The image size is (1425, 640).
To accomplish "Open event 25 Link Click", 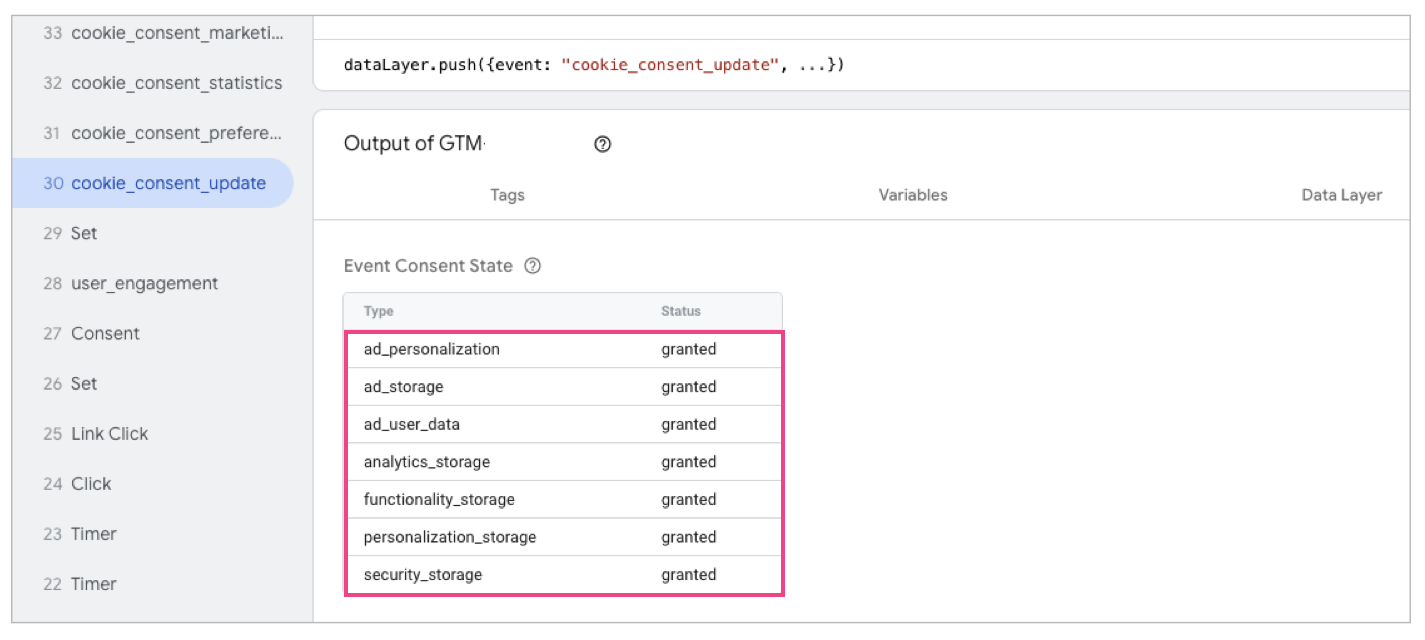I will click(96, 433).
